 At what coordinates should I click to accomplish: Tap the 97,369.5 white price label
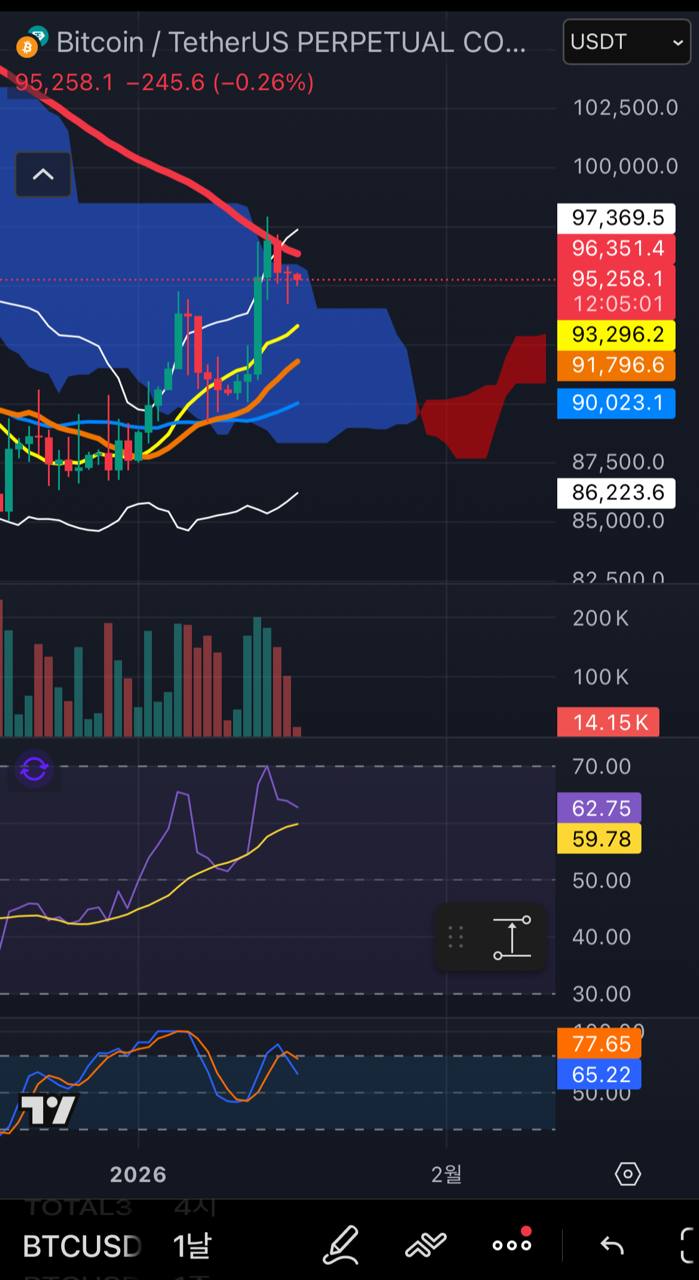pyautogui.click(x=616, y=218)
